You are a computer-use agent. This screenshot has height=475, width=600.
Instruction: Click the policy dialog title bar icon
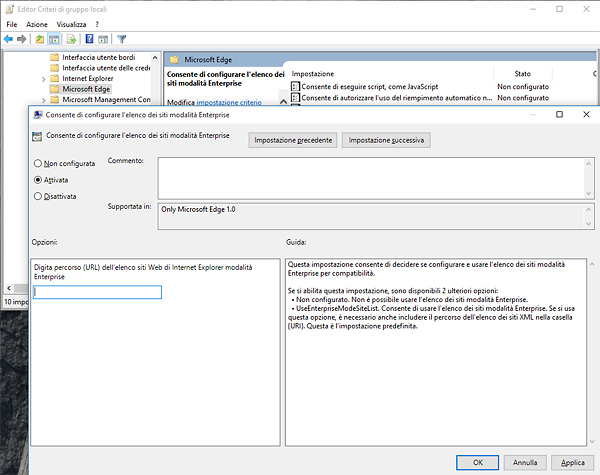[x=38, y=115]
